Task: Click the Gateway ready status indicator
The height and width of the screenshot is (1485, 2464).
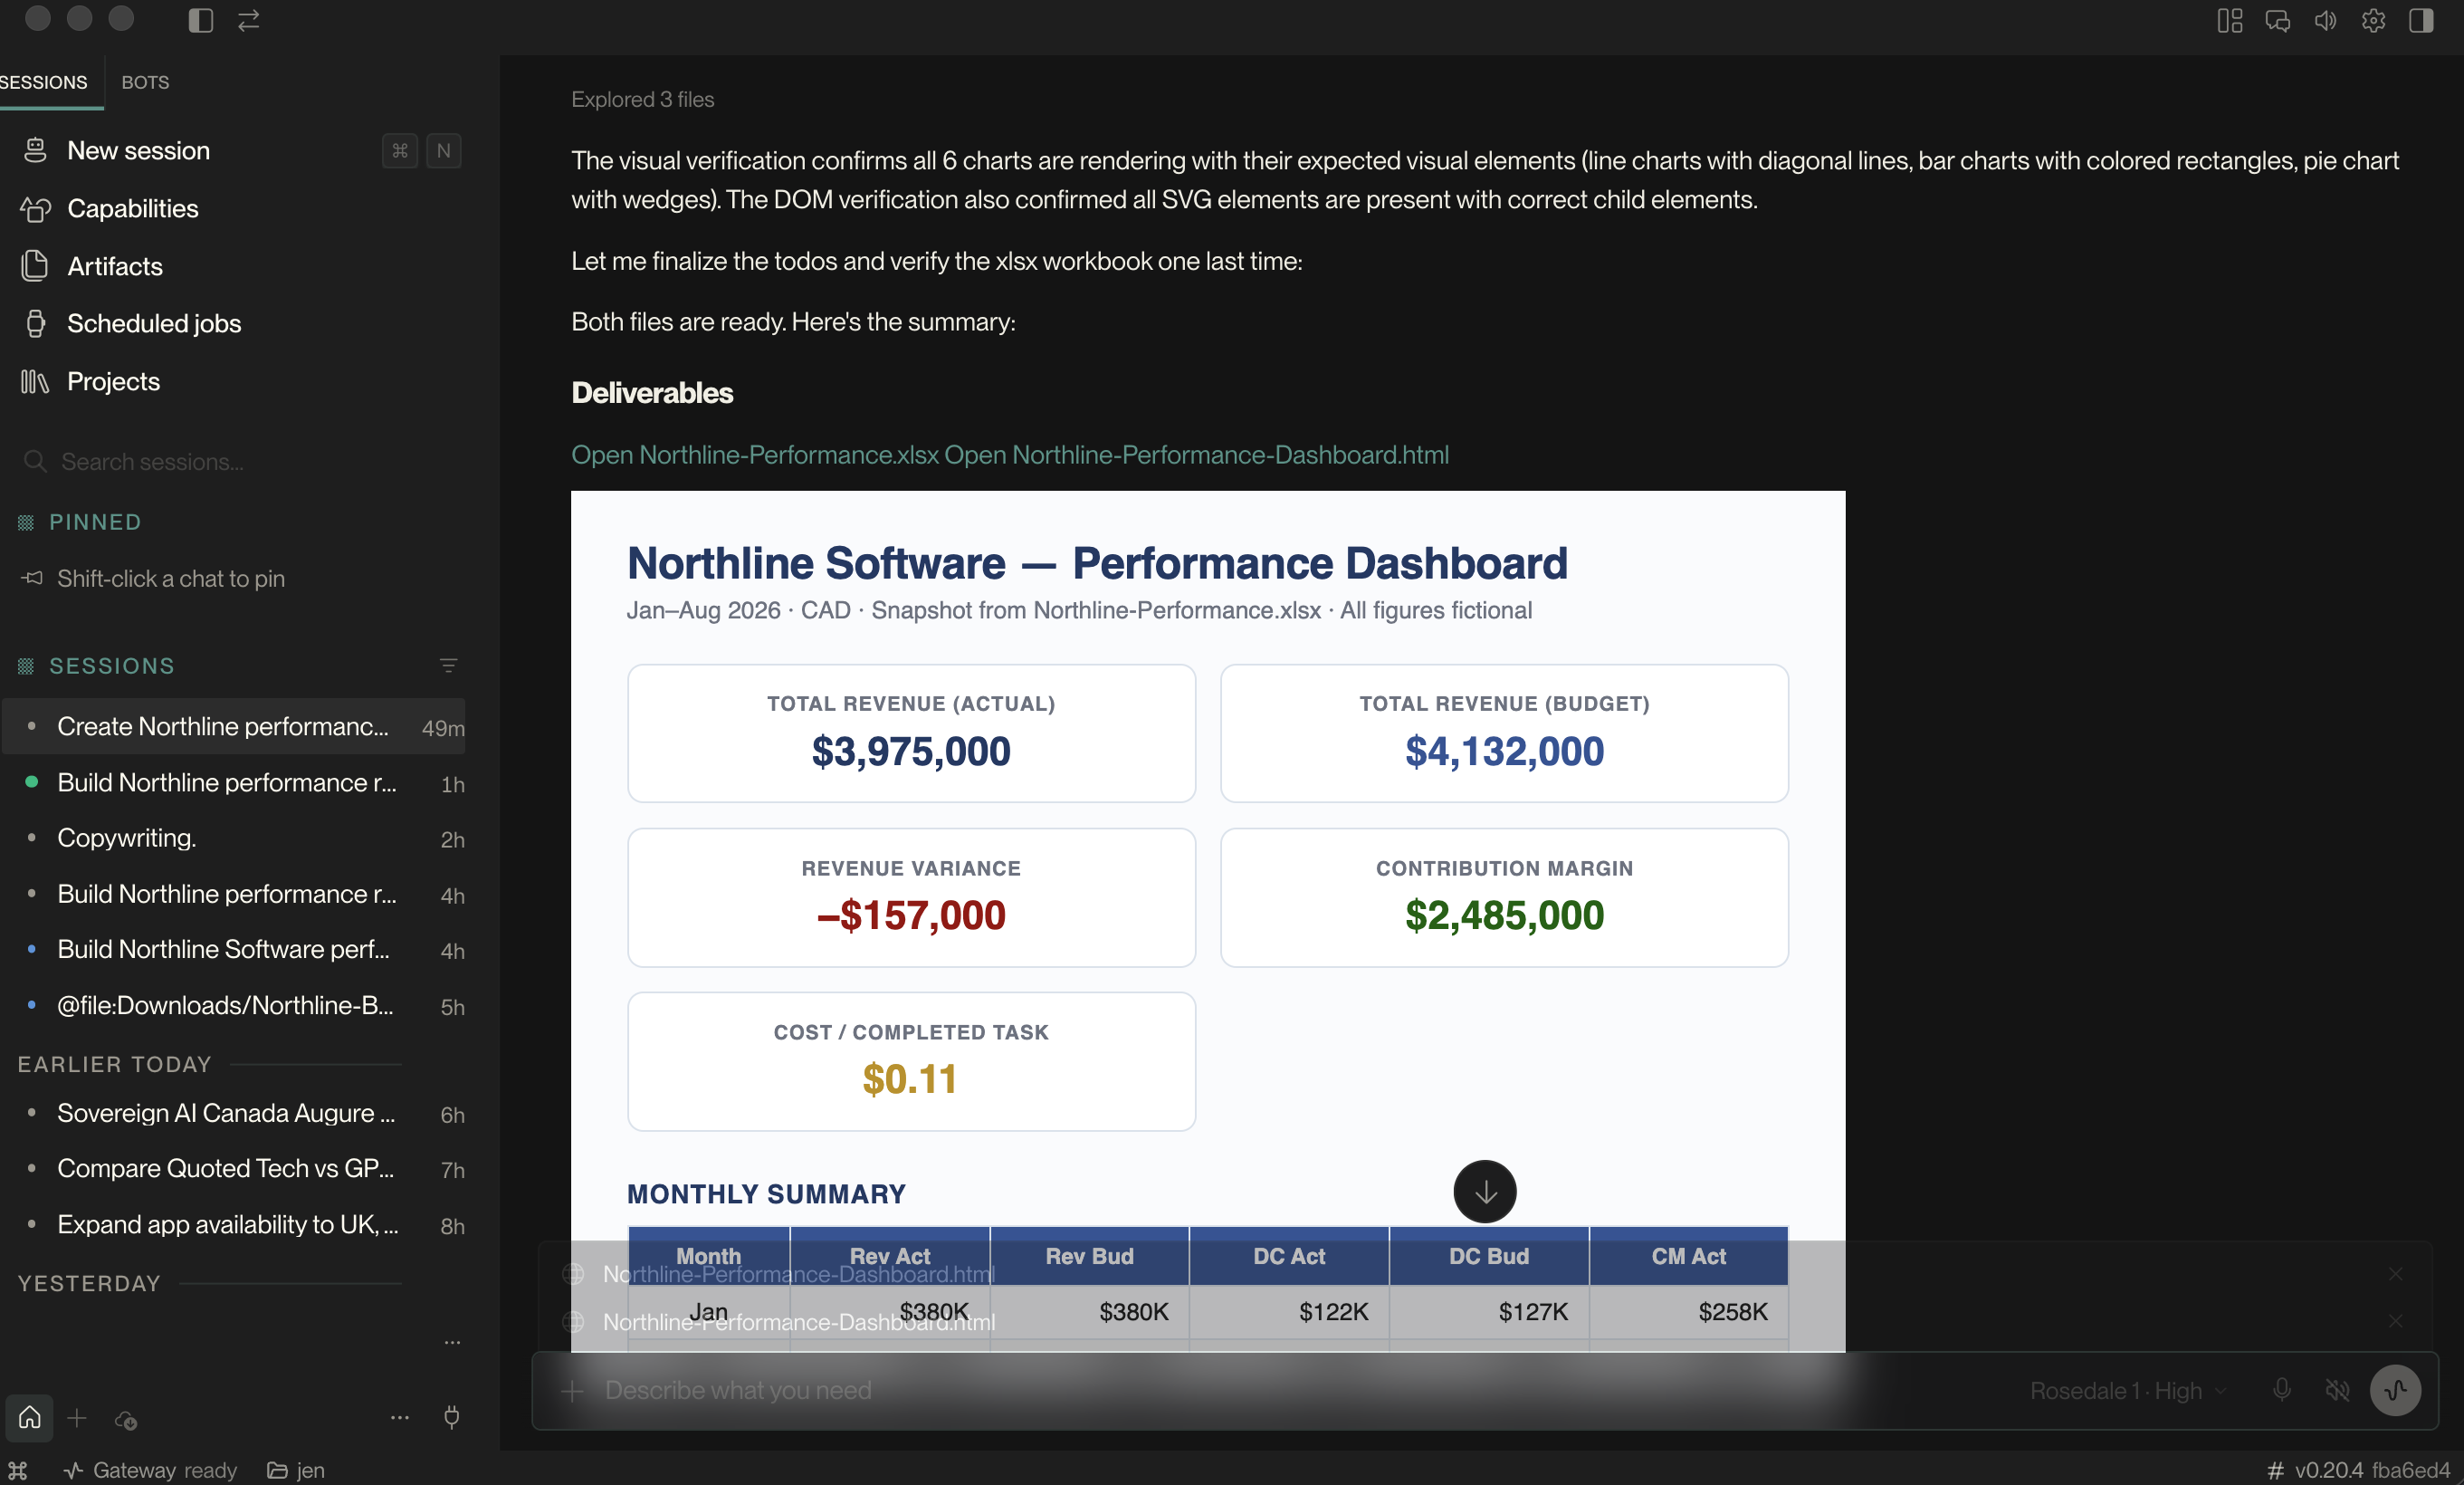Action: 150,1470
